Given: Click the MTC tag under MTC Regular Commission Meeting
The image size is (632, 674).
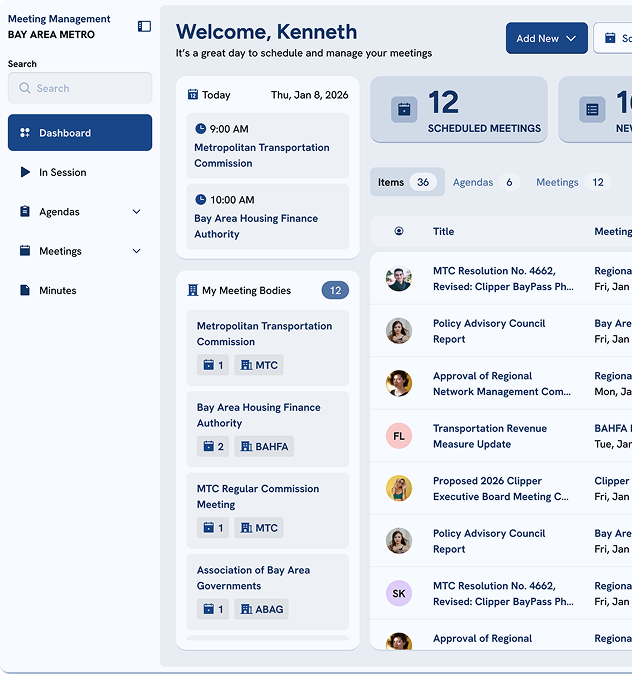Looking at the screenshot, I should [259, 527].
